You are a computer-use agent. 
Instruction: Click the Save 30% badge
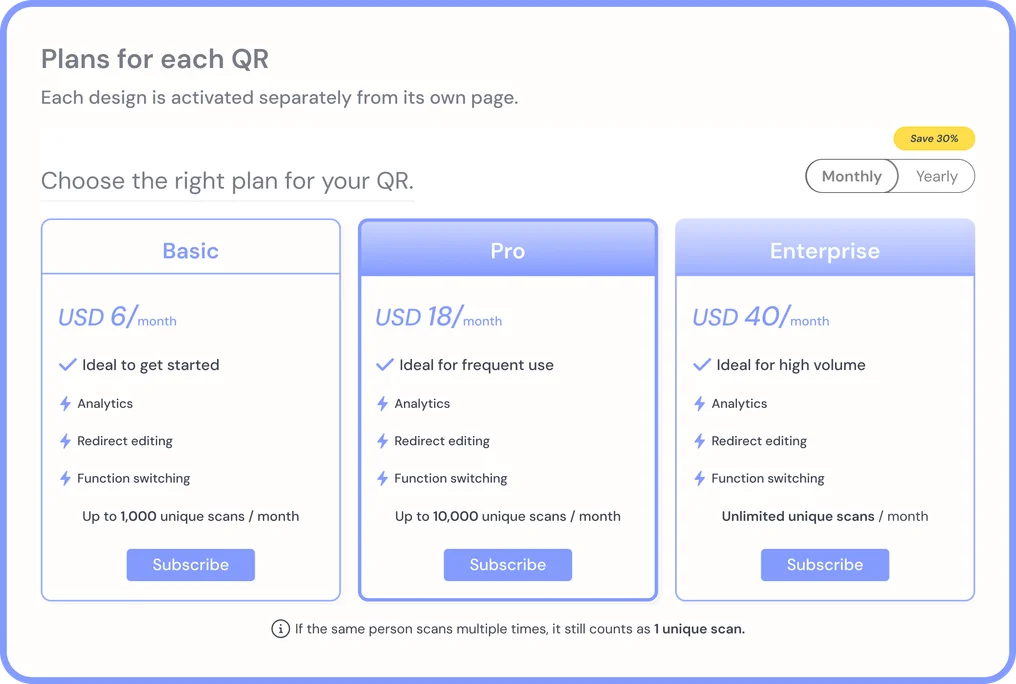pyautogui.click(x=934, y=139)
